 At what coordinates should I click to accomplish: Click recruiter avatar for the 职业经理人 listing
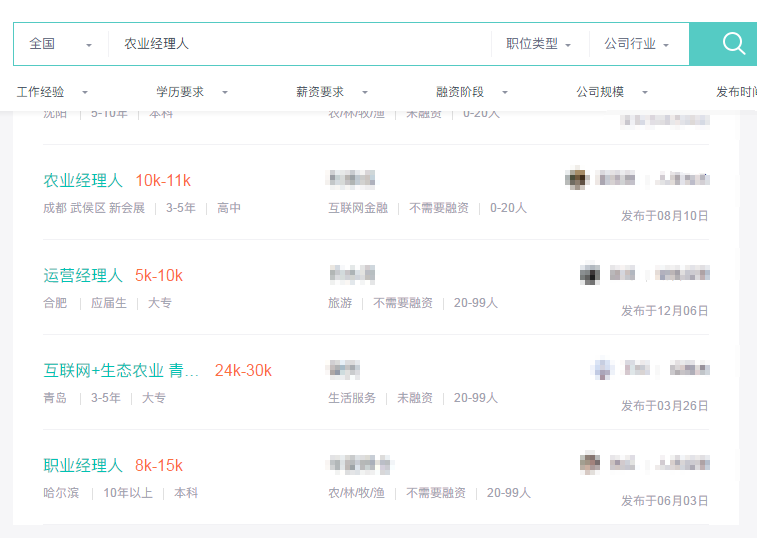(x=591, y=464)
